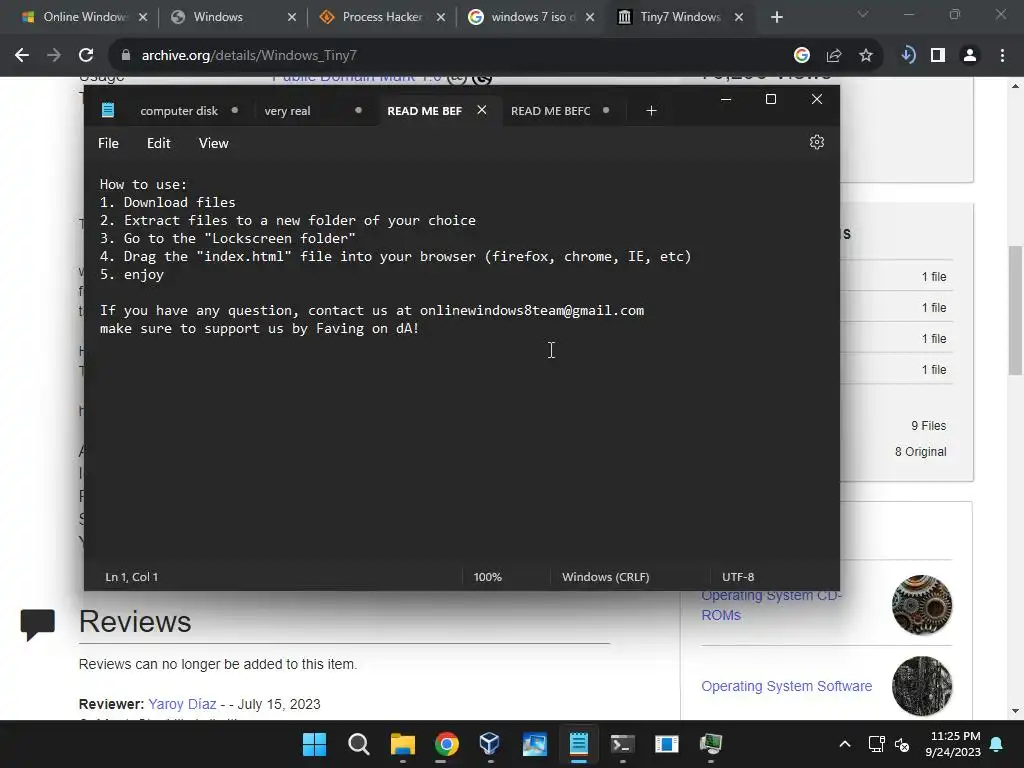
Task: Click Chrome icon on taskbar
Action: tap(447, 744)
